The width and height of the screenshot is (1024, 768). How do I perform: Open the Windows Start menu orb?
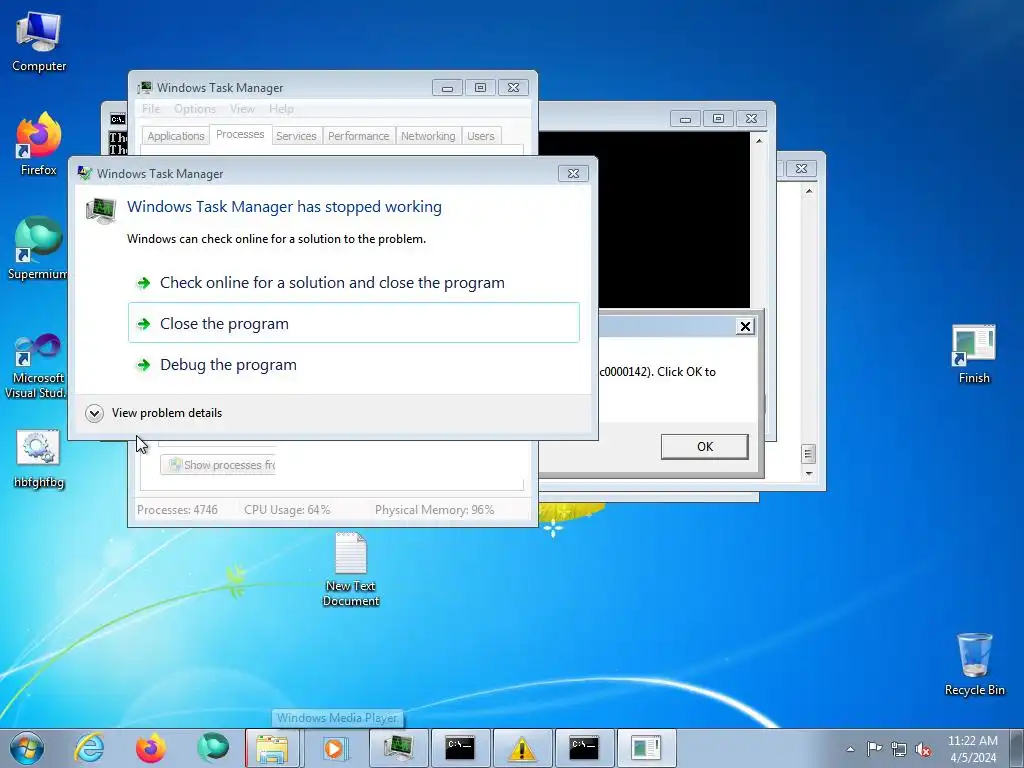coord(27,748)
